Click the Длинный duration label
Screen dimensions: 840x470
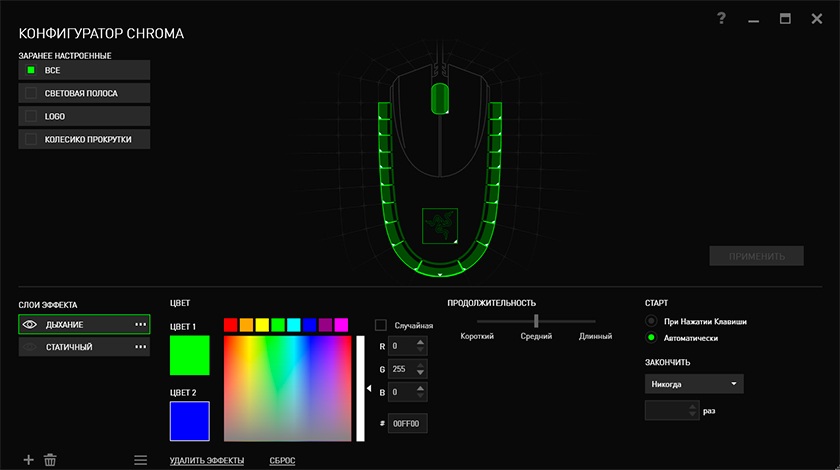click(595, 336)
